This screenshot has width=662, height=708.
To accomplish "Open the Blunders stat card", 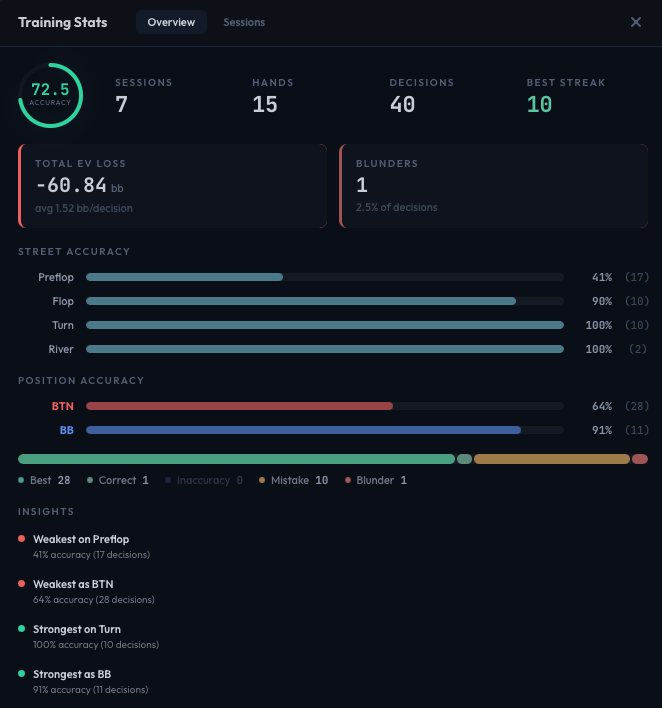I will (493, 186).
